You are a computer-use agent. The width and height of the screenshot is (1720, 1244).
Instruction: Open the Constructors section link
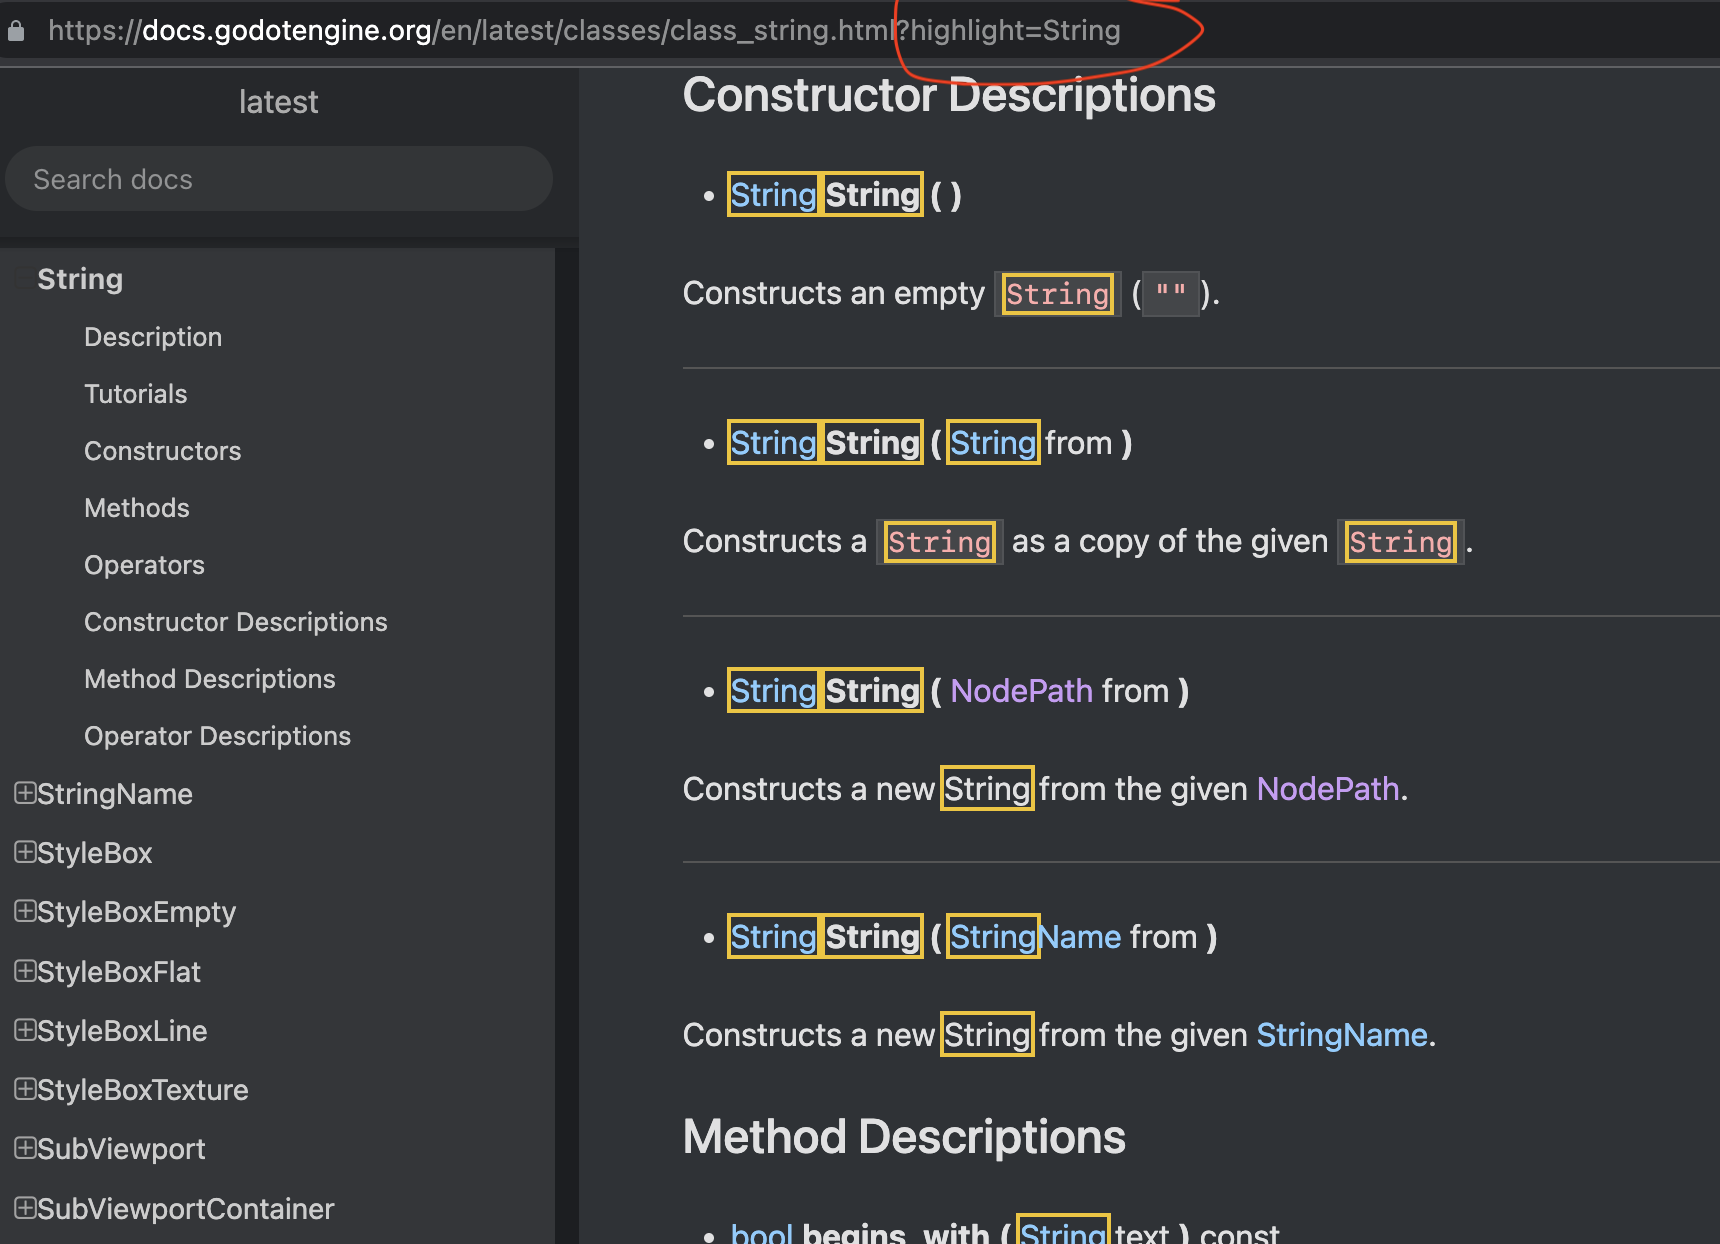click(x=162, y=450)
